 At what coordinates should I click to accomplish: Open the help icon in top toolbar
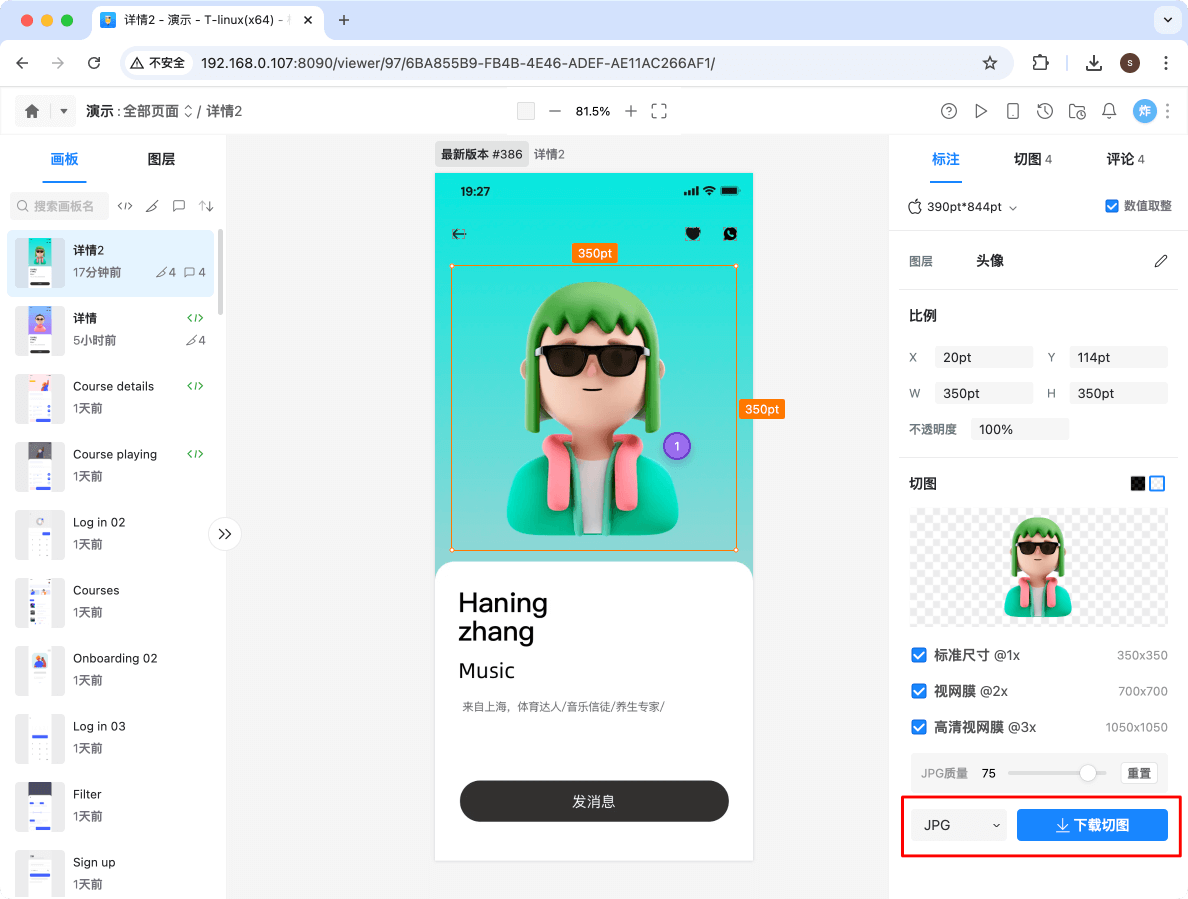click(x=948, y=111)
